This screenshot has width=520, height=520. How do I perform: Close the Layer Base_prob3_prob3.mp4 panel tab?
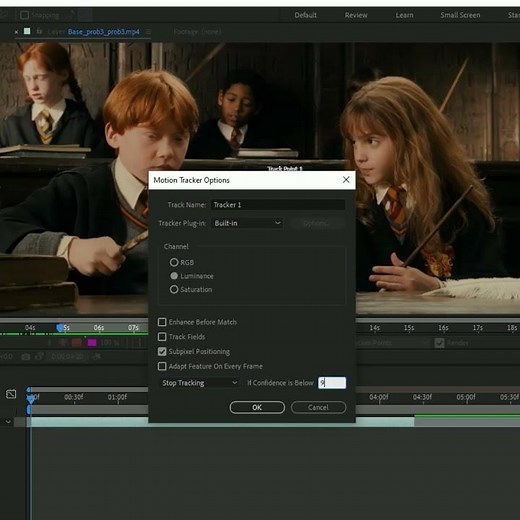click(x=16, y=32)
